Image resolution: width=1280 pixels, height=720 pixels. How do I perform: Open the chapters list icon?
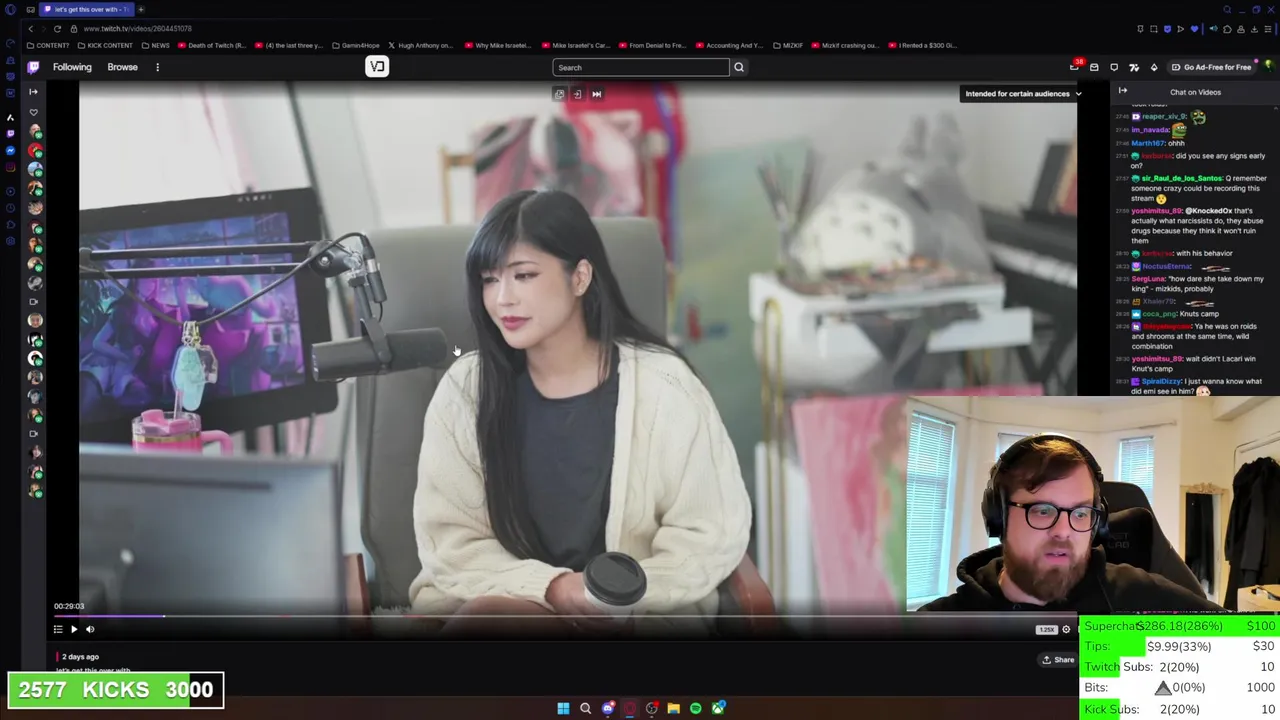[x=58, y=629]
